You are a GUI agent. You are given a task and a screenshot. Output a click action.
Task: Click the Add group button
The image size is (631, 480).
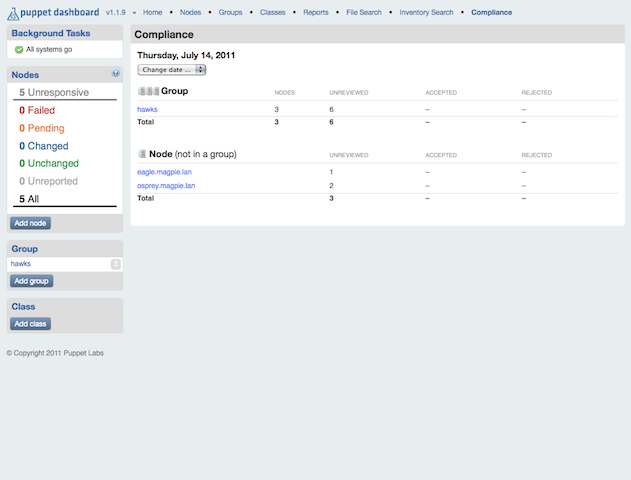(31, 281)
